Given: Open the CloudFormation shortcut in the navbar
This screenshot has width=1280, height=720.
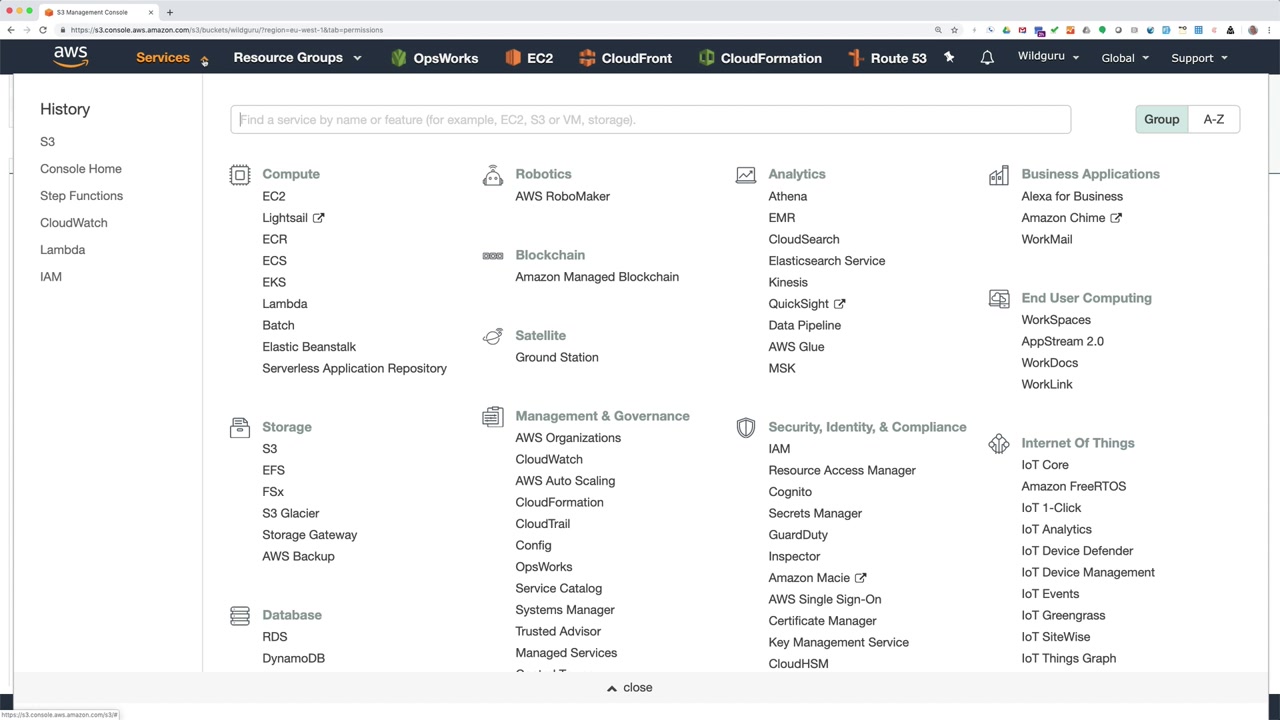Looking at the screenshot, I should pyautogui.click(x=760, y=58).
